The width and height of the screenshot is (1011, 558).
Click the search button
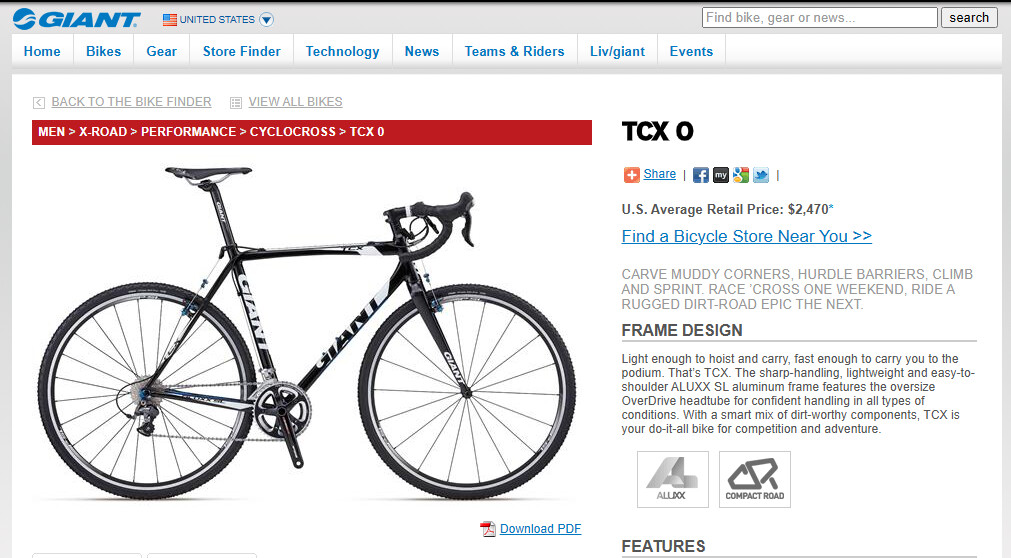coord(968,17)
